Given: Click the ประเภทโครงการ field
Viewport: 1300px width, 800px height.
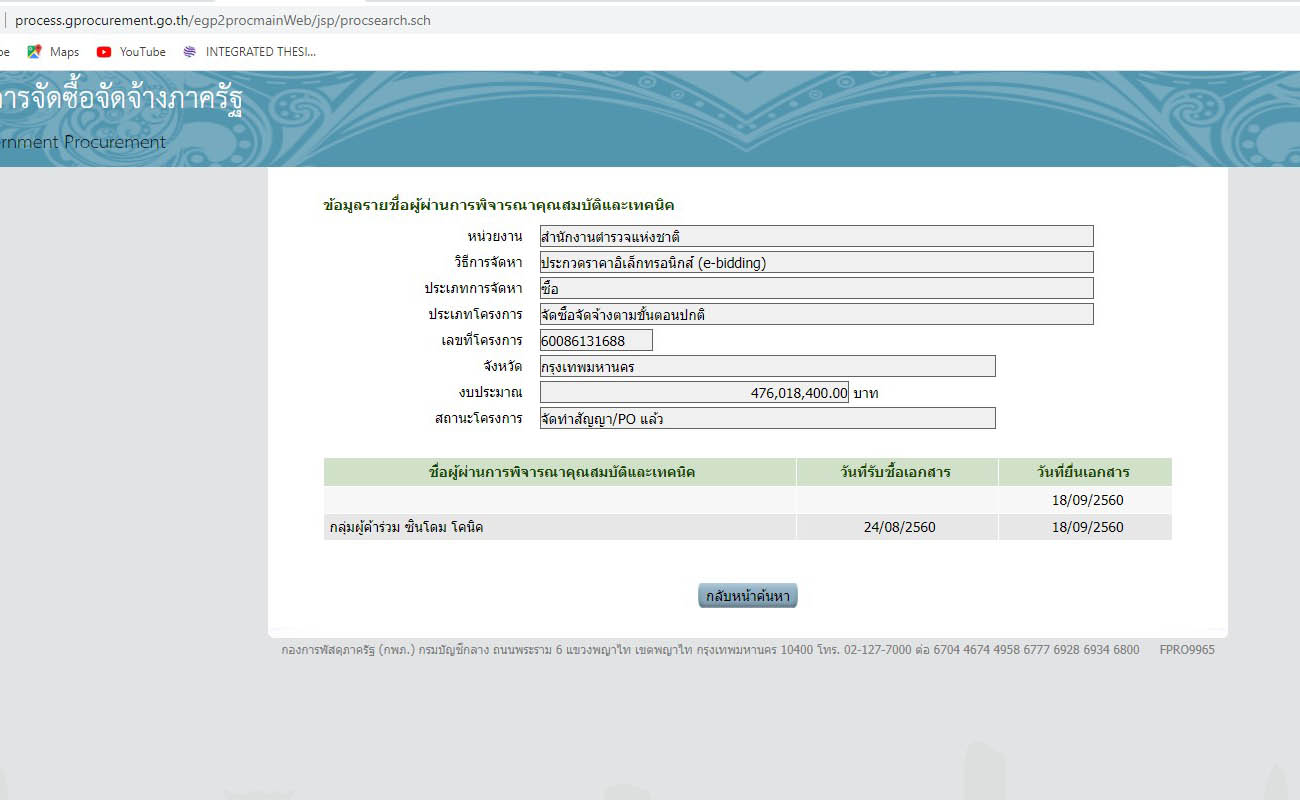Looking at the screenshot, I should [815, 315].
